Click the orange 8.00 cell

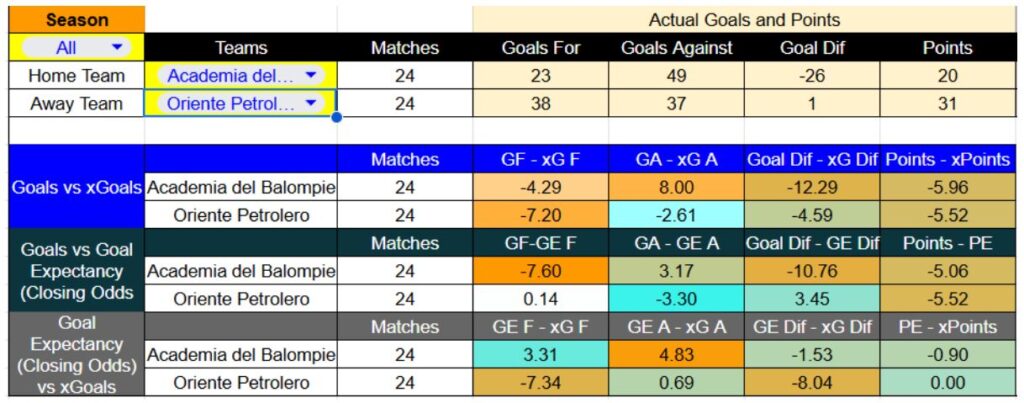[x=676, y=187]
